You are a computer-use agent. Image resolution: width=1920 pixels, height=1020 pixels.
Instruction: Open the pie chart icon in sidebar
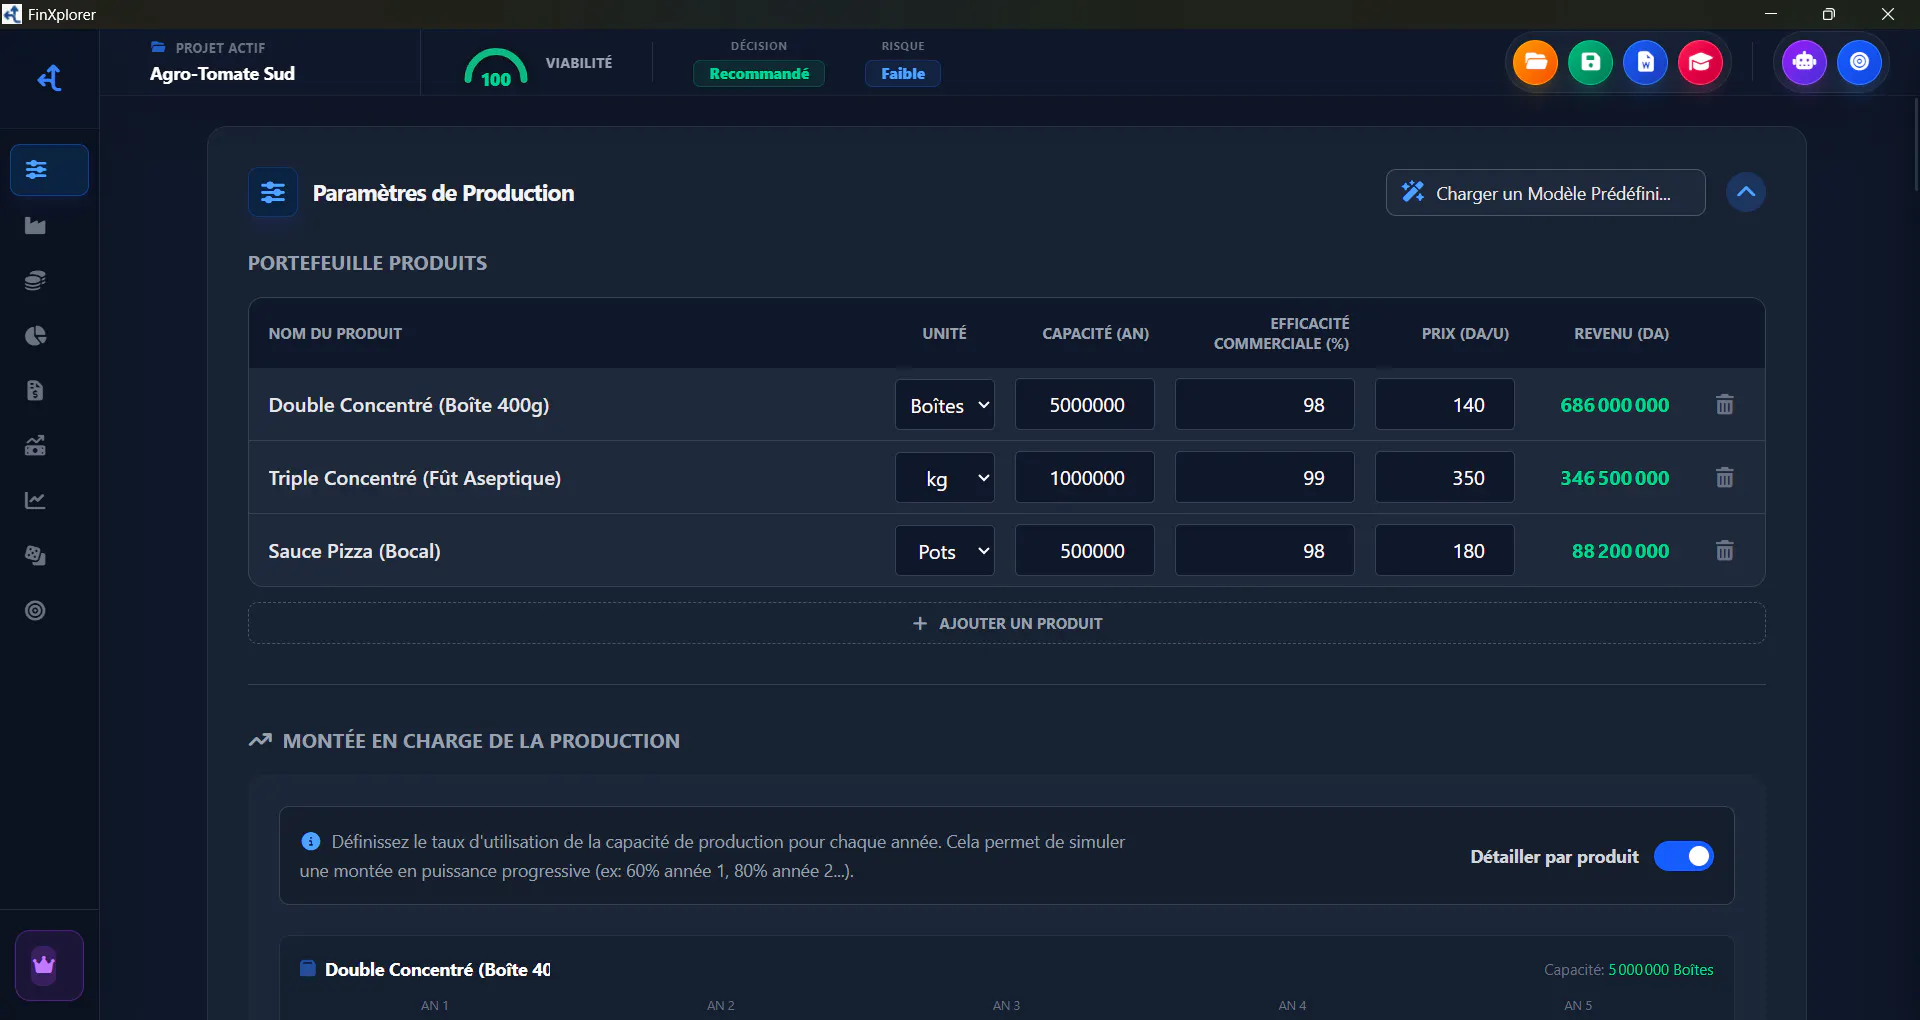pyautogui.click(x=35, y=336)
